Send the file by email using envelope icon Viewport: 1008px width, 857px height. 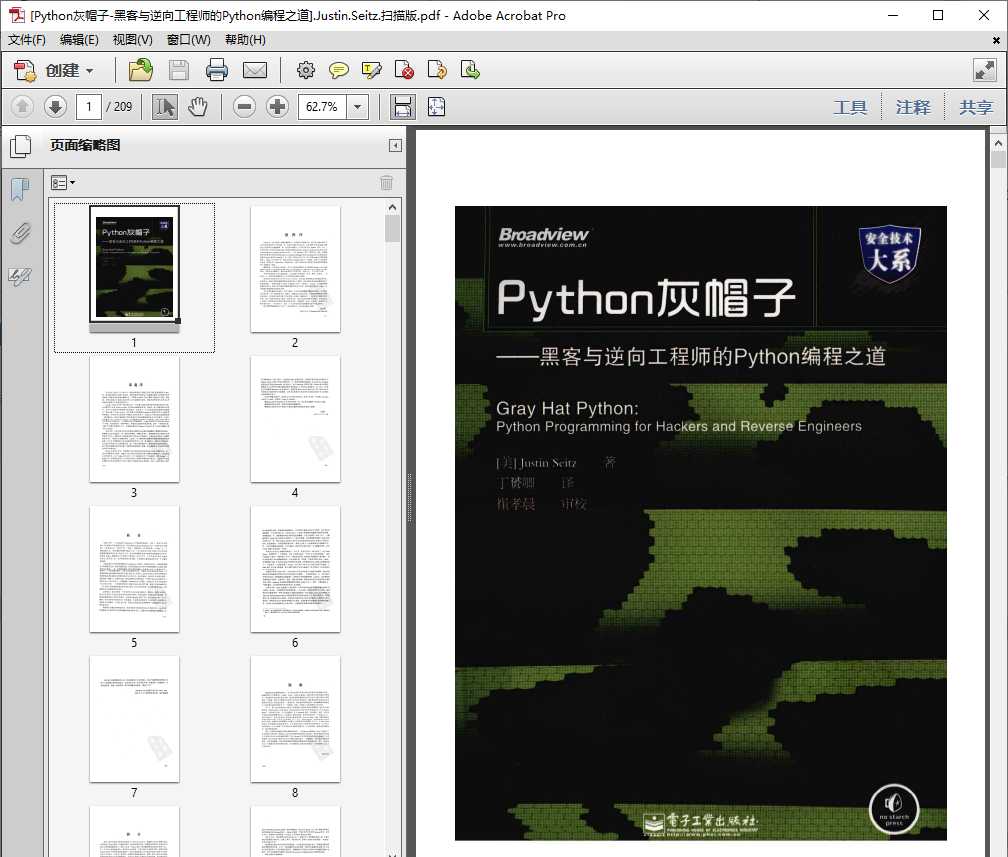(x=255, y=69)
